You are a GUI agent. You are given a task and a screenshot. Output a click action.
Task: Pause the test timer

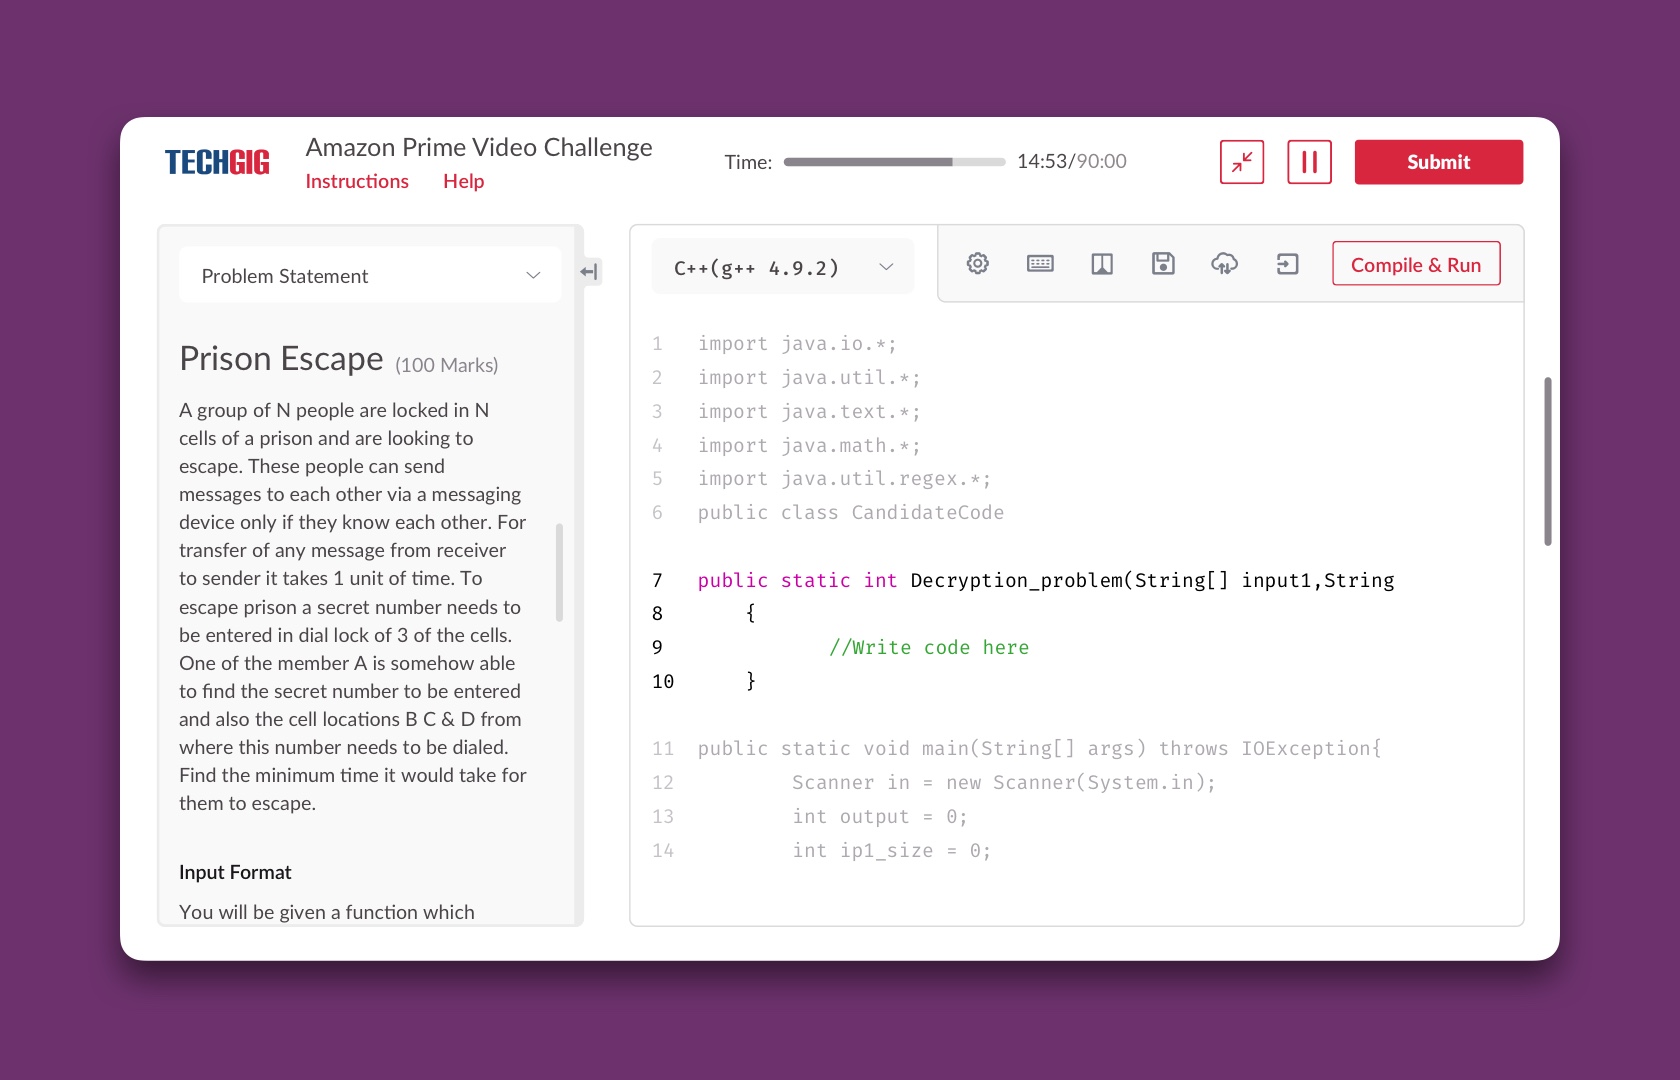[x=1309, y=162]
